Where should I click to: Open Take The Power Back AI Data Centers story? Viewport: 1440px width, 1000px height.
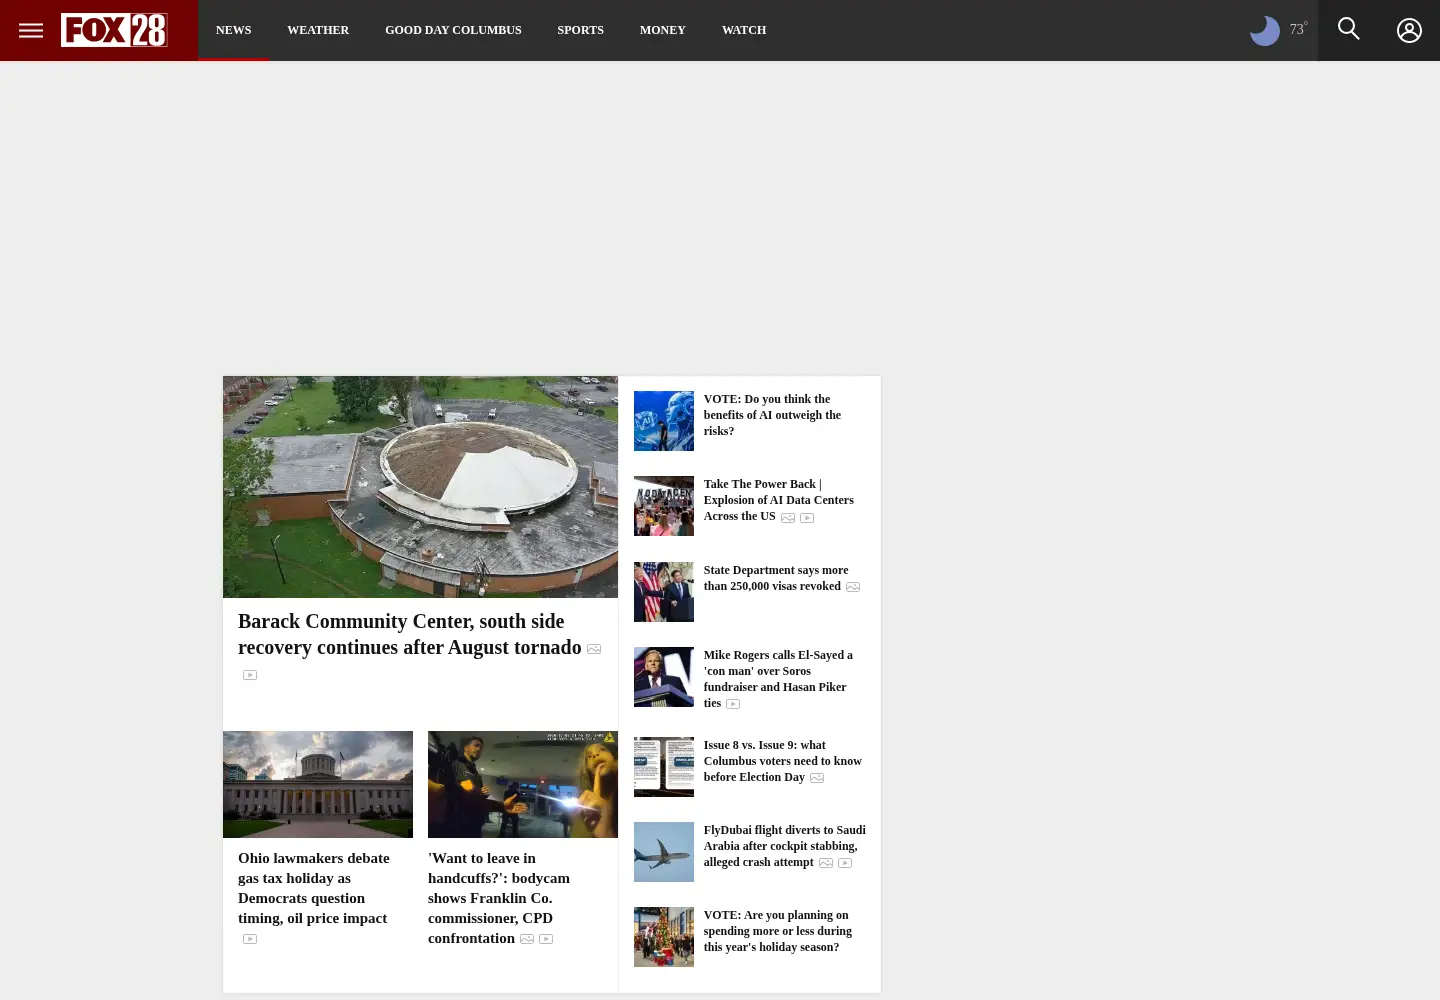(x=778, y=500)
